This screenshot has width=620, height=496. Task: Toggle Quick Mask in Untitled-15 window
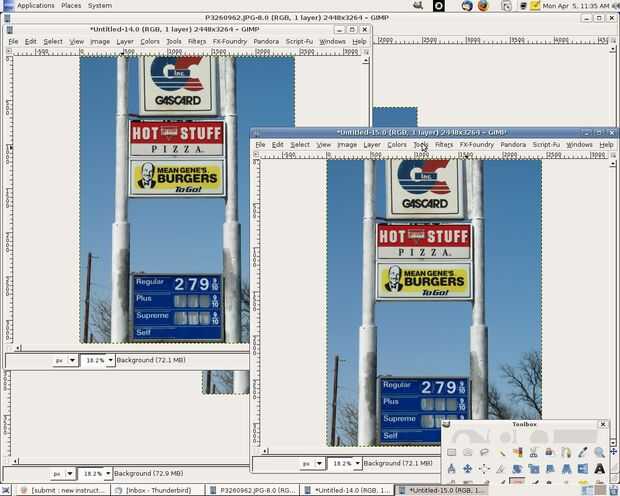tap(256, 451)
